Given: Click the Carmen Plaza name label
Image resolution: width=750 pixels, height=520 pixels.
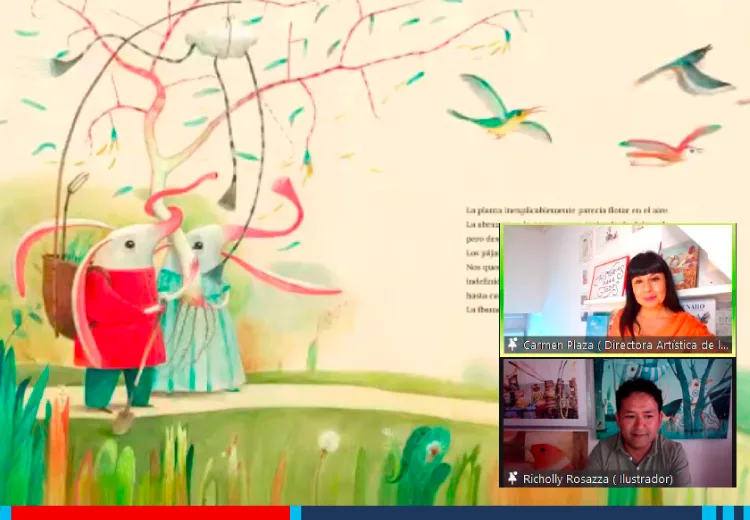Looking at the screenshot, I should [x=626, y=345].
